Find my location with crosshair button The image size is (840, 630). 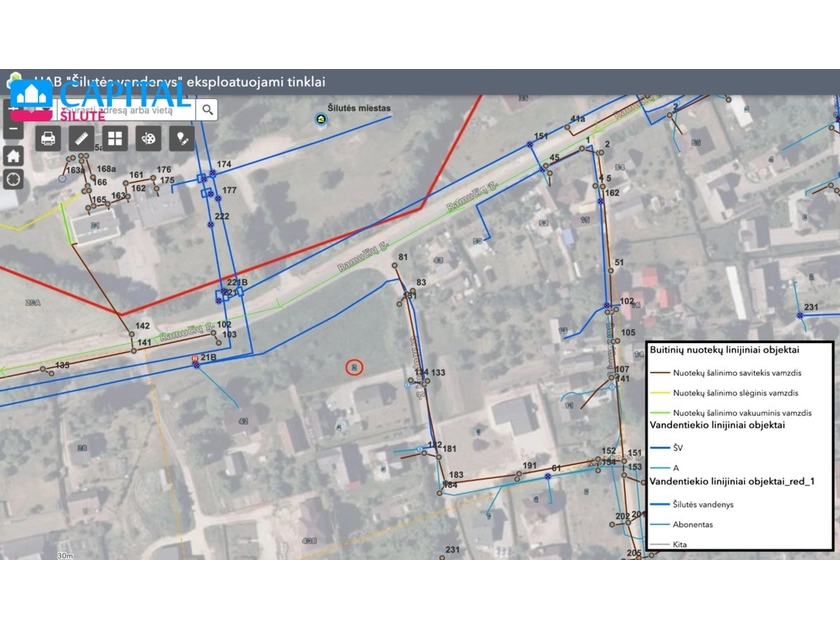click(13, 179)
